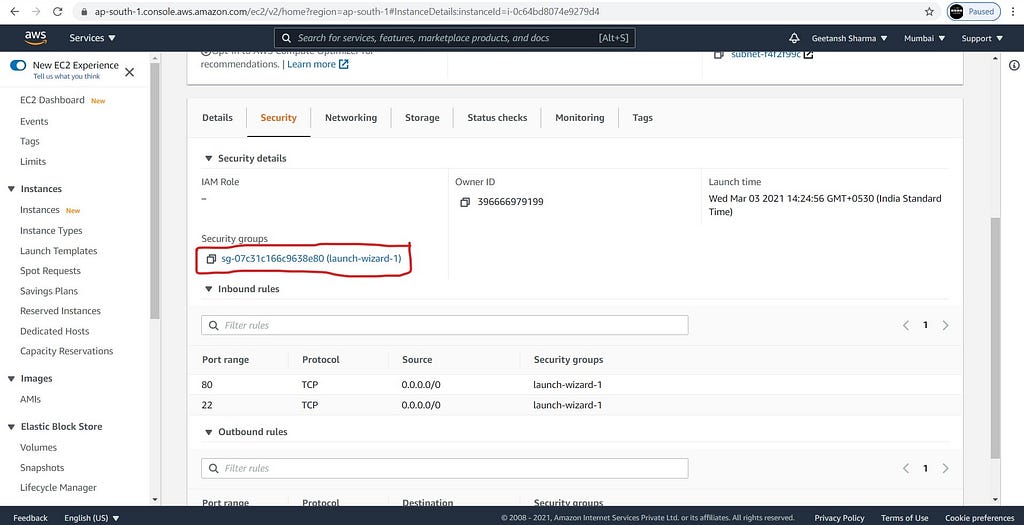This screenshot has height=525, width=1024.
Task: Go to previous page of outbound rules
Action: tap(906, 468)
